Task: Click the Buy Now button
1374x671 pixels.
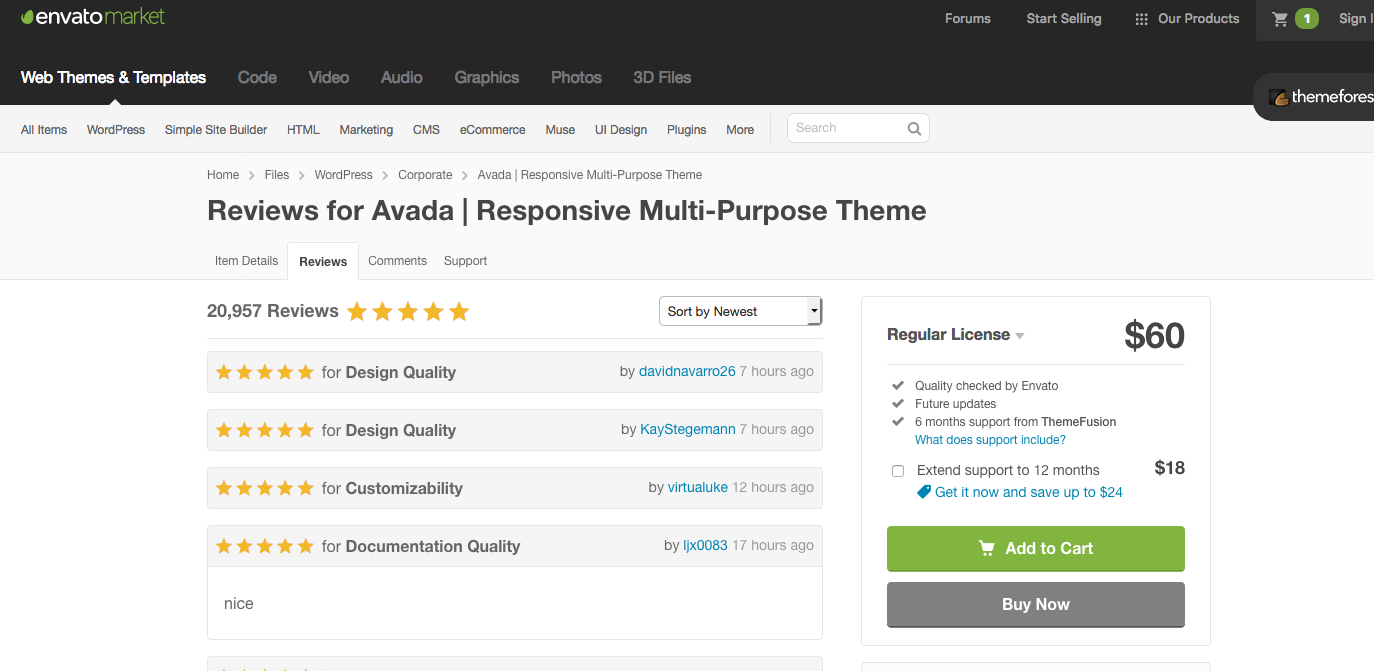Action: click(1036, 605)
